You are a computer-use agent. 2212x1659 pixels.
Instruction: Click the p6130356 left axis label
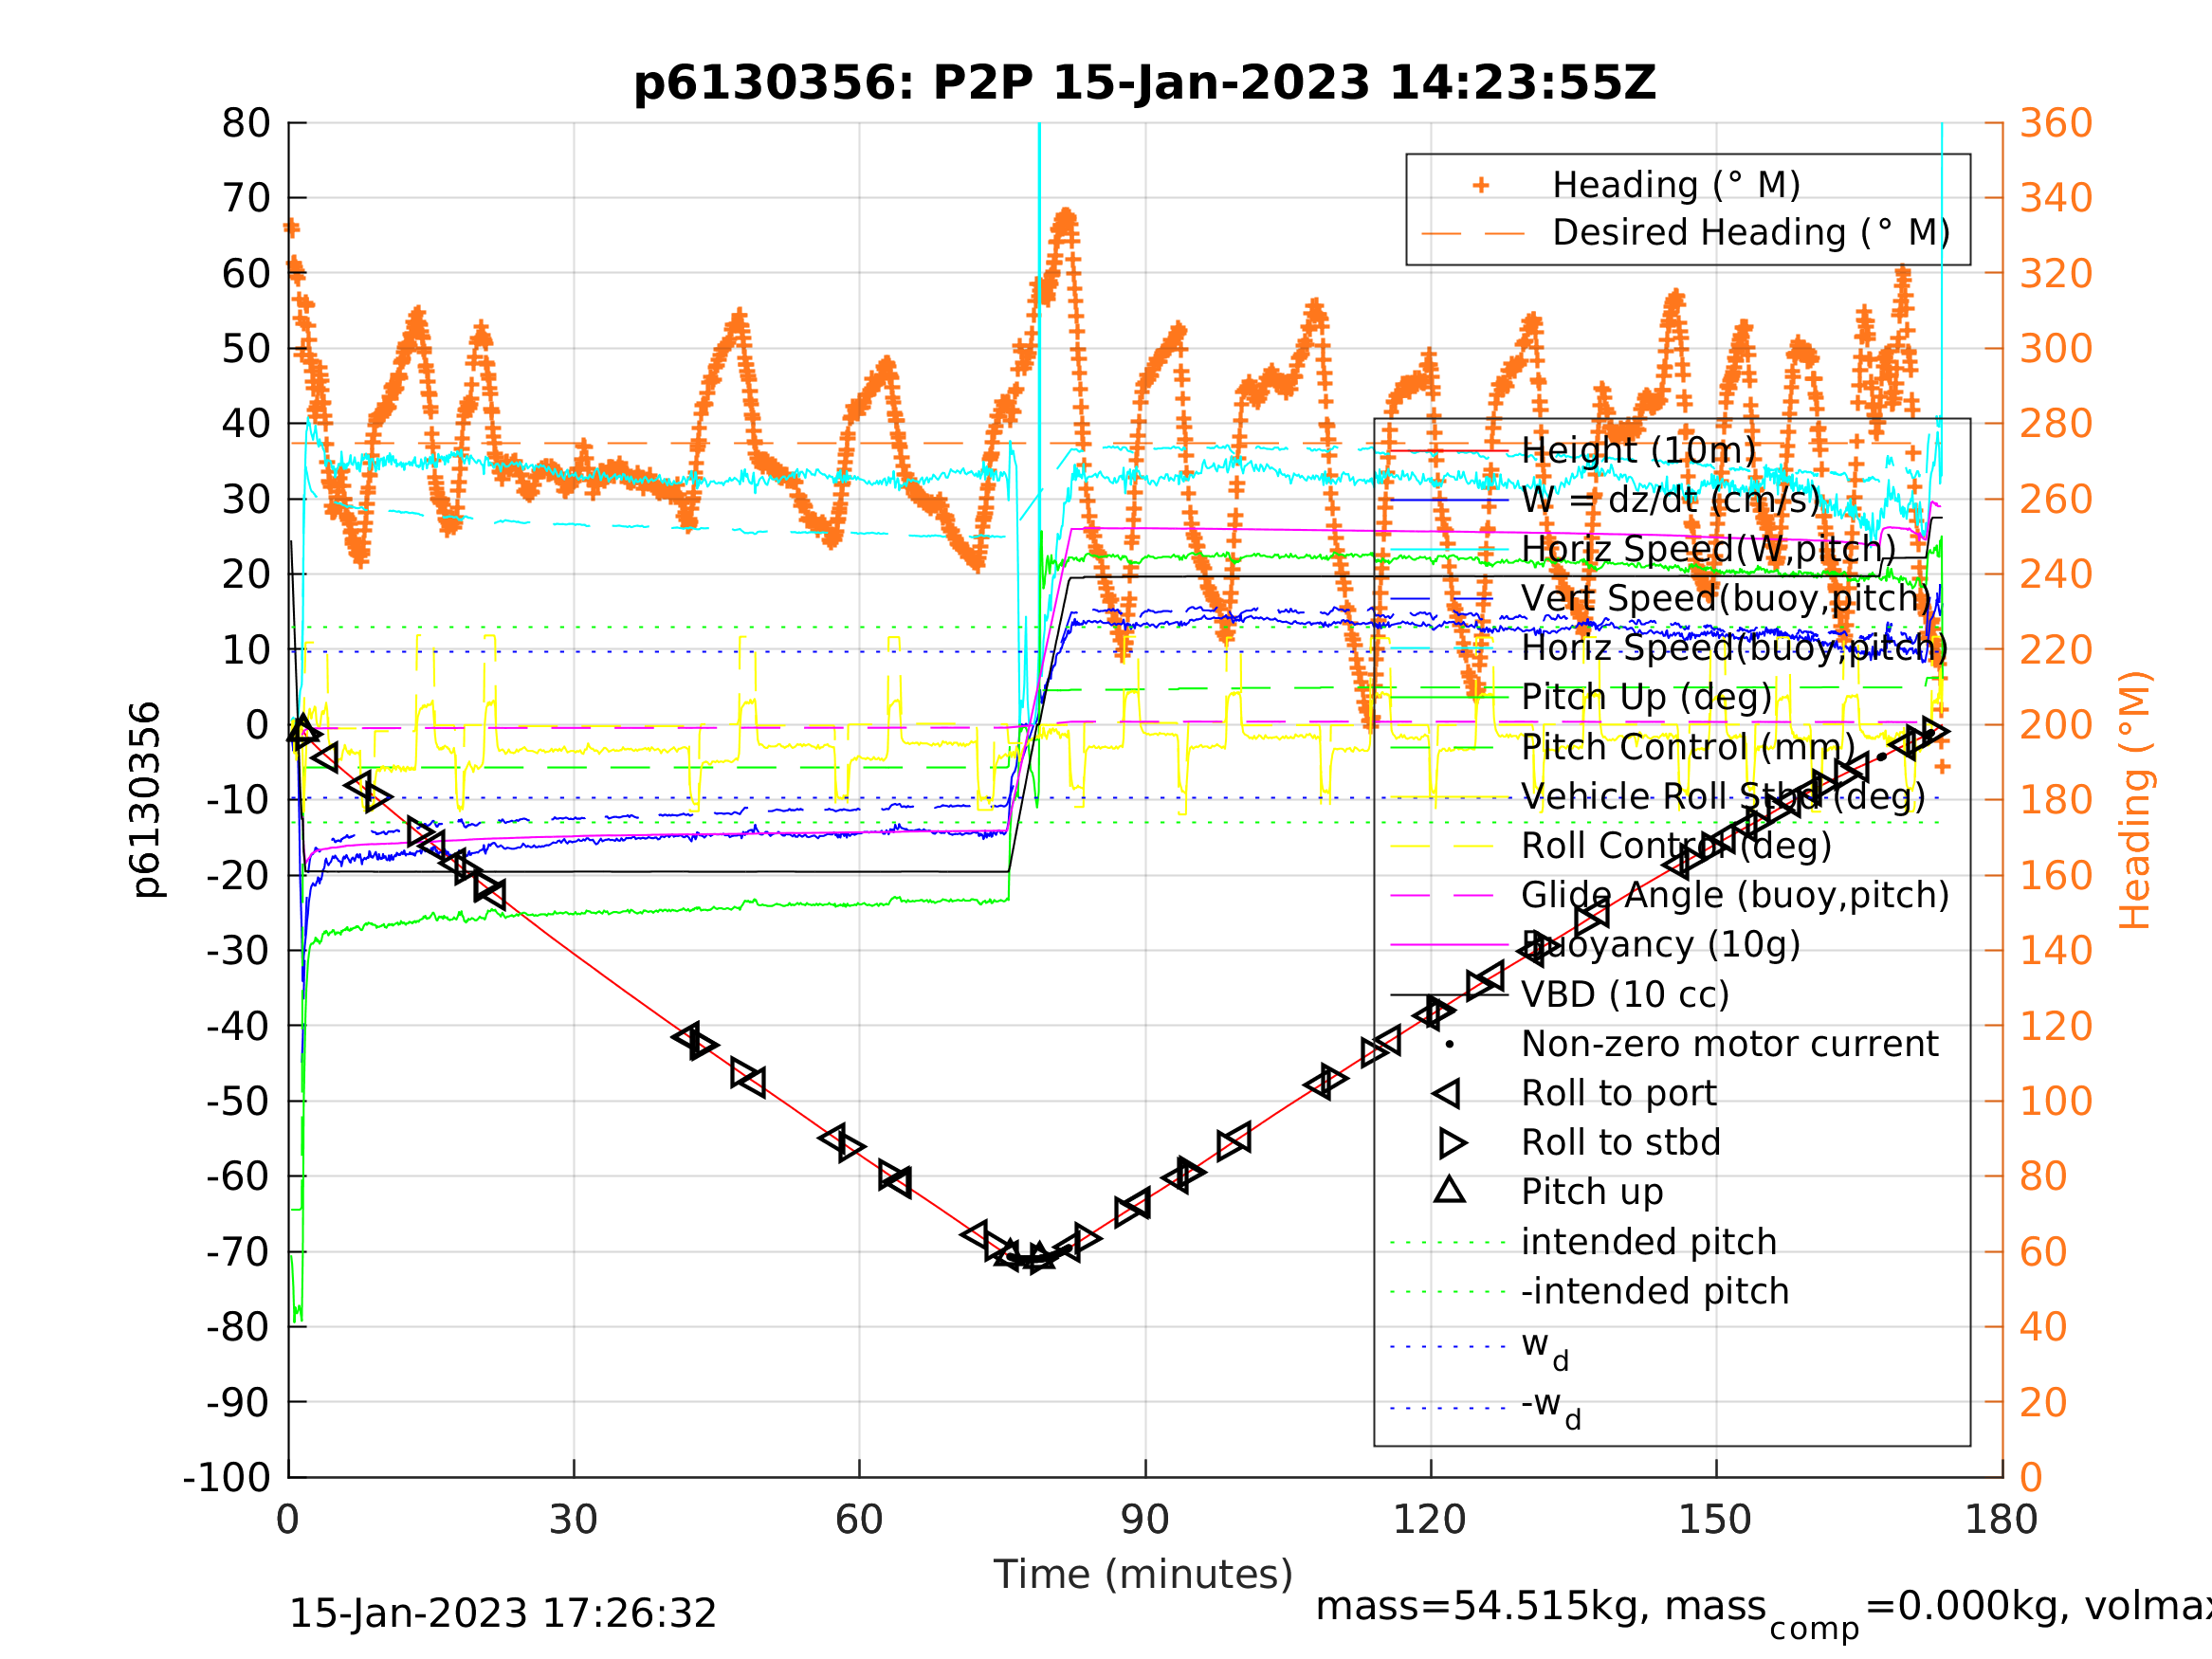pyautogui.click(x=146, y=800)
